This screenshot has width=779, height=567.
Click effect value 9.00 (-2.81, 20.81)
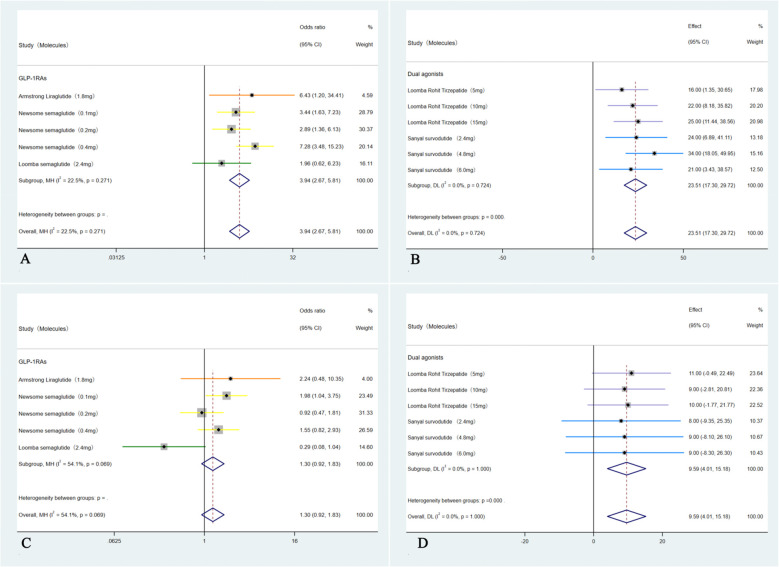(x=711, y=389)
